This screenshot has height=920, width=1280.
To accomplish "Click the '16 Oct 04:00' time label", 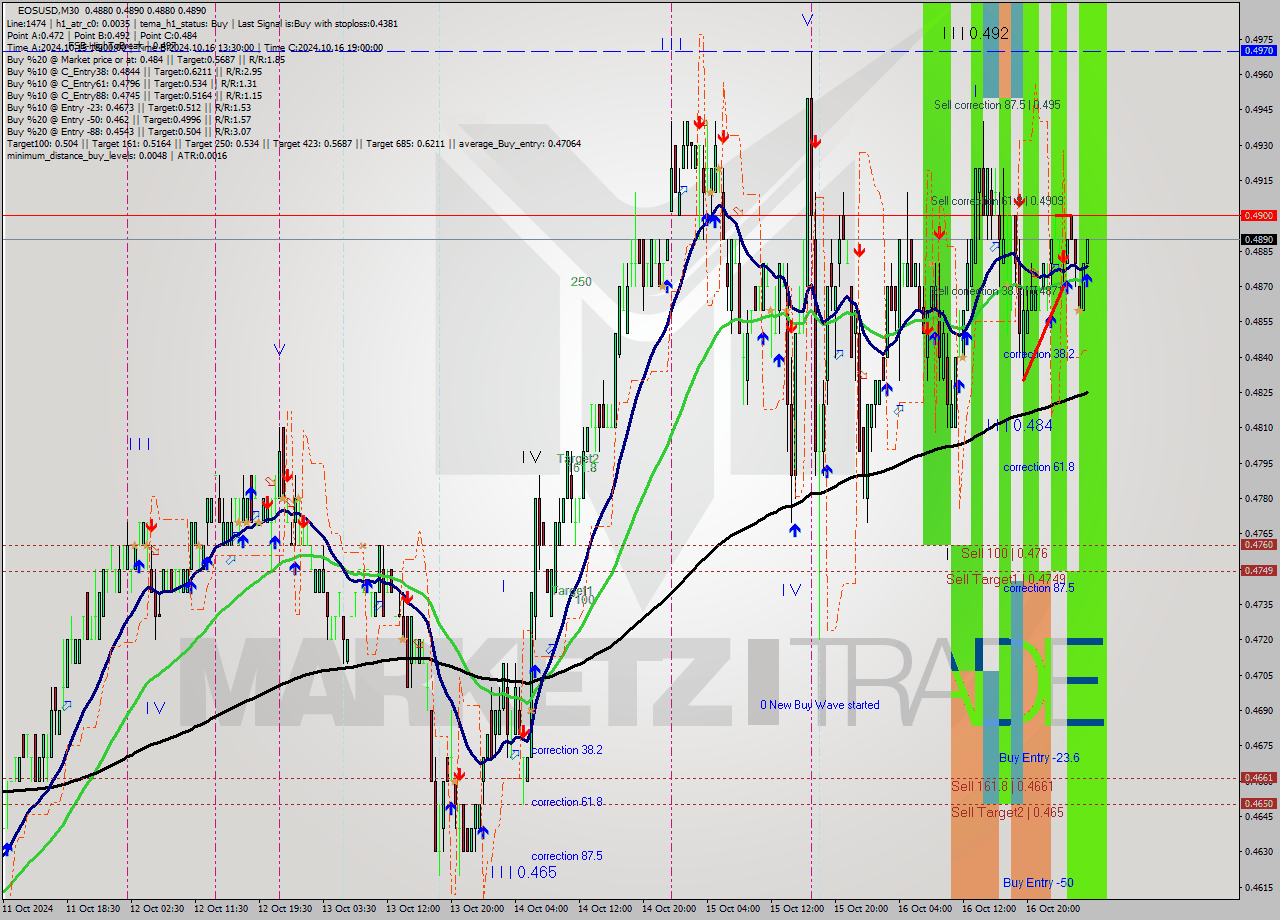I will tap(925, 909).
